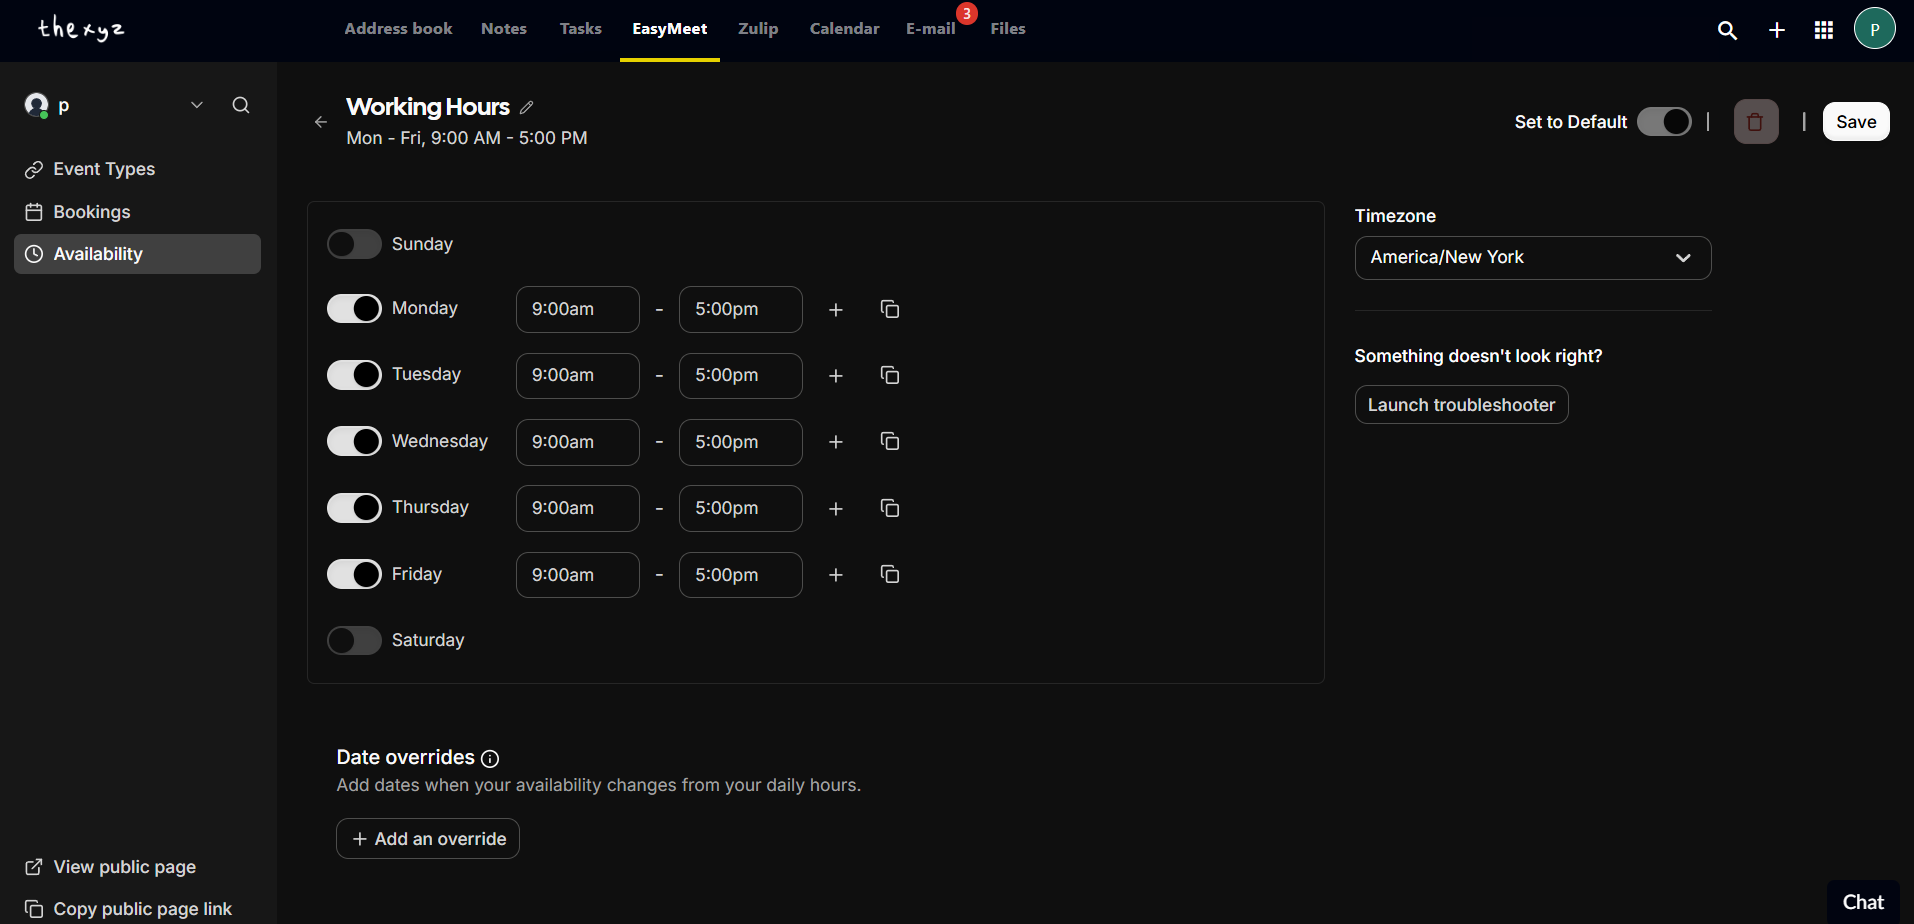Delete schedule using the red trash icon
Screen dimensions: 1914x924
(x=1755, y=122)
